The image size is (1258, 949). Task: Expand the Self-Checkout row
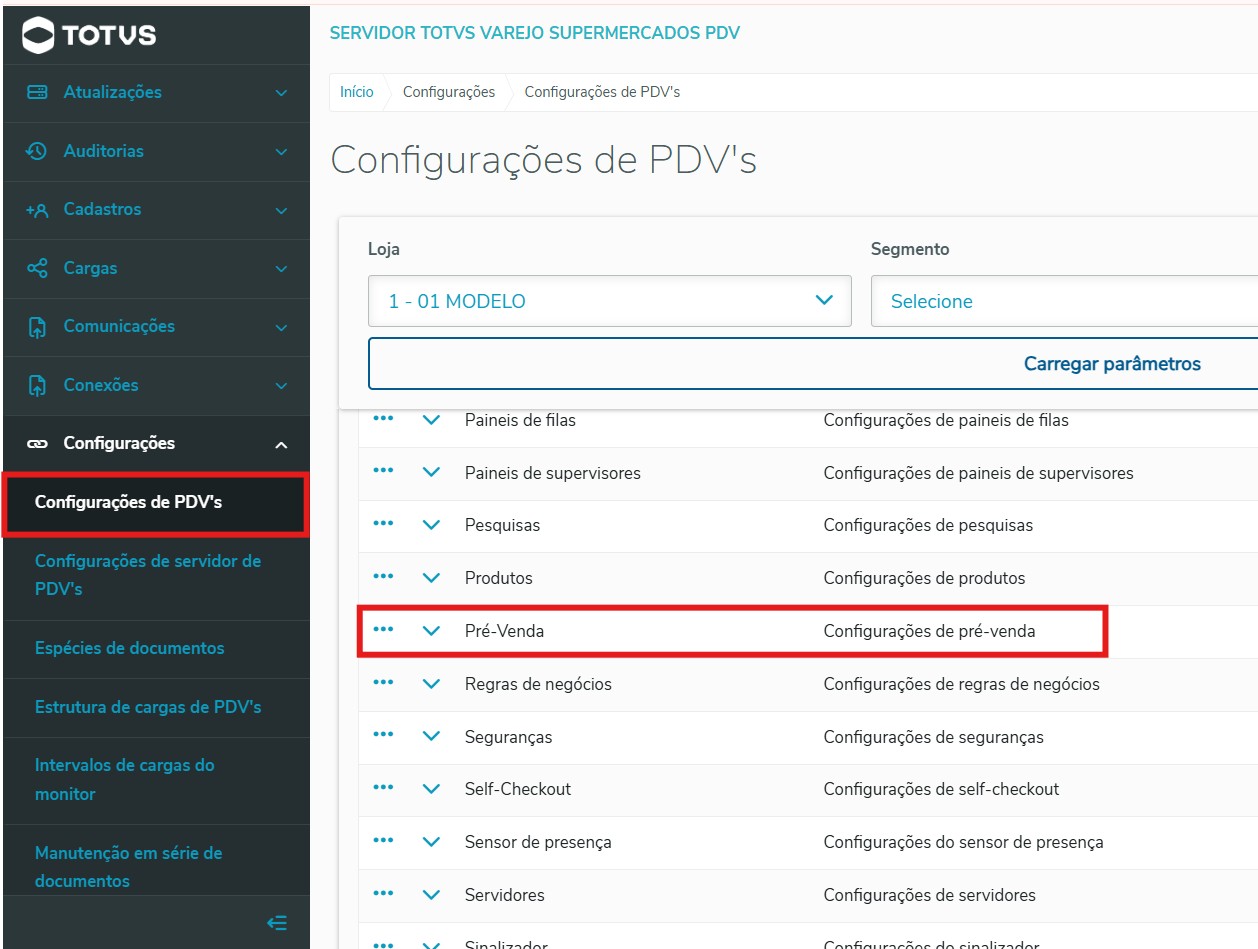(431, 788)
